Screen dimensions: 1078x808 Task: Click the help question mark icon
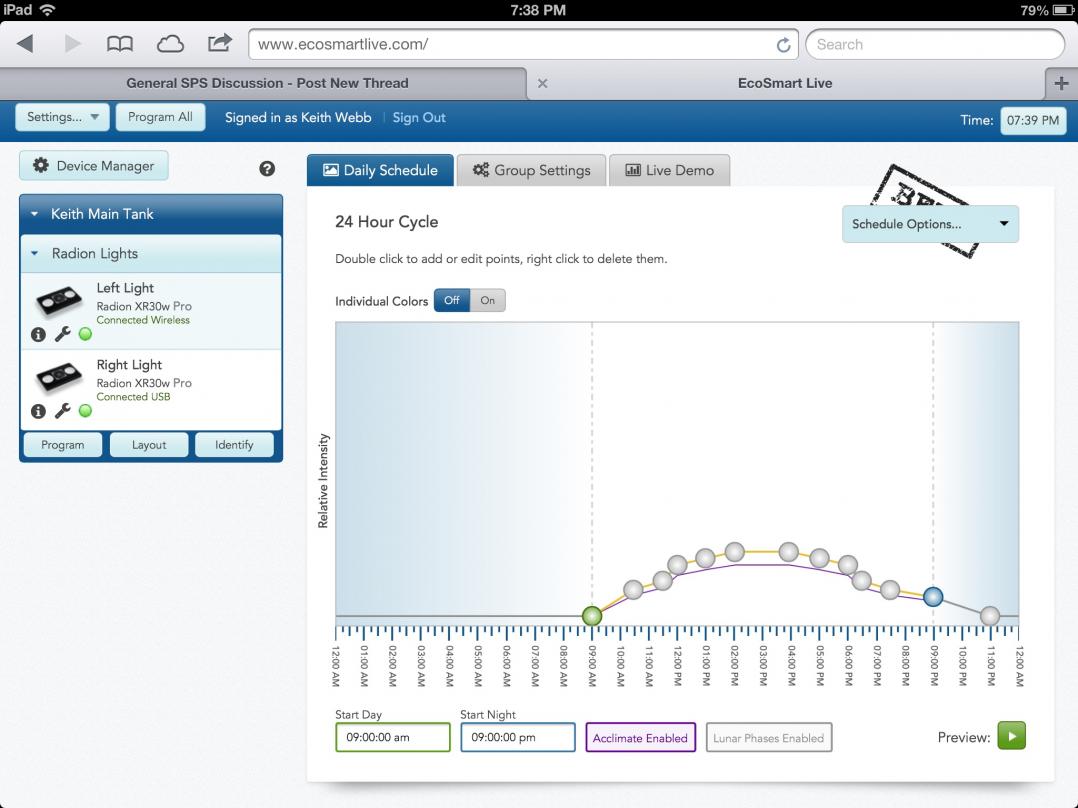click(x=267, y=168)
